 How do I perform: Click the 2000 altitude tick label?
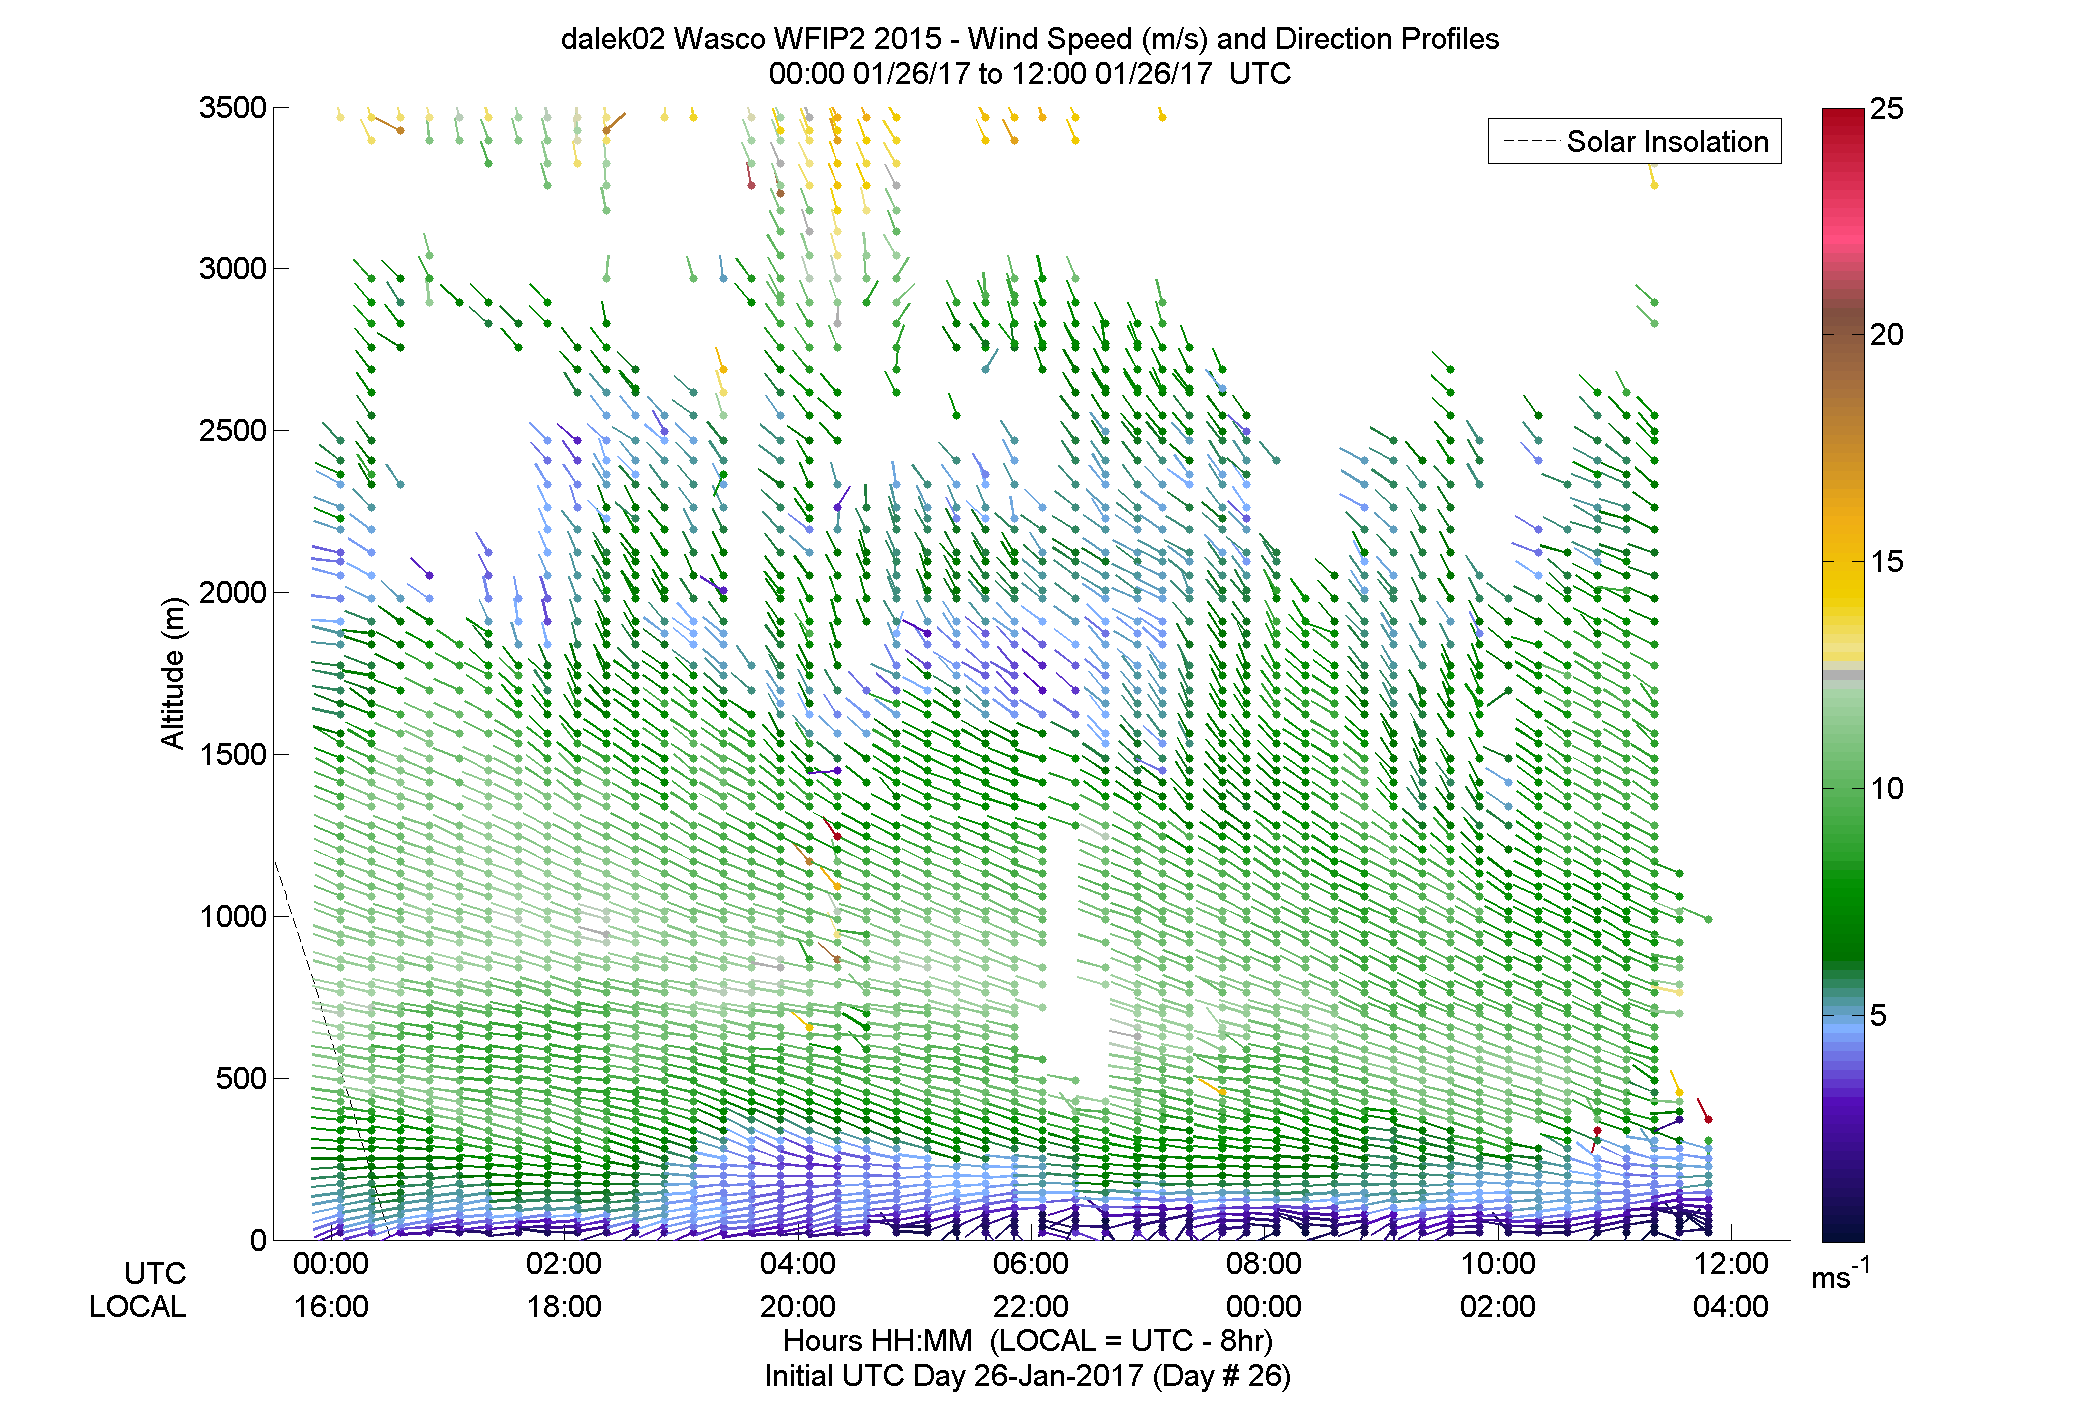tap(233, 593)
